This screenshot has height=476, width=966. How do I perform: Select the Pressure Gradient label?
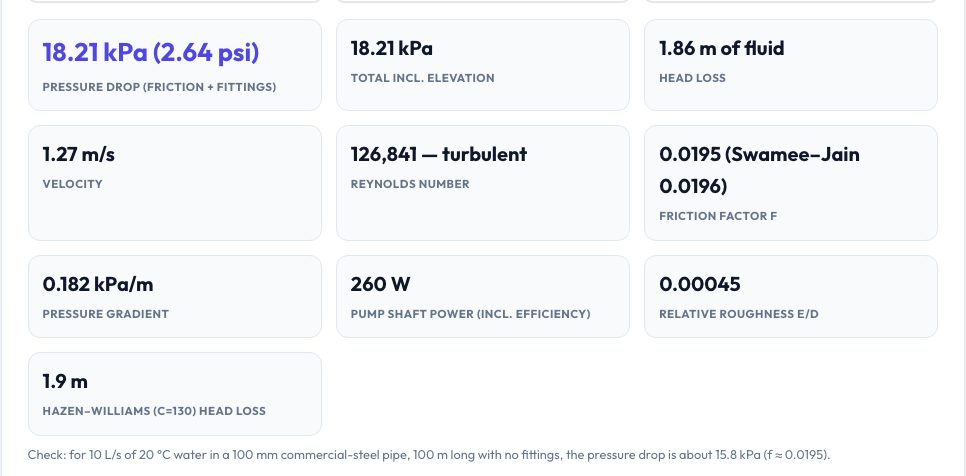pyautogui.click(x=105, y=314)
